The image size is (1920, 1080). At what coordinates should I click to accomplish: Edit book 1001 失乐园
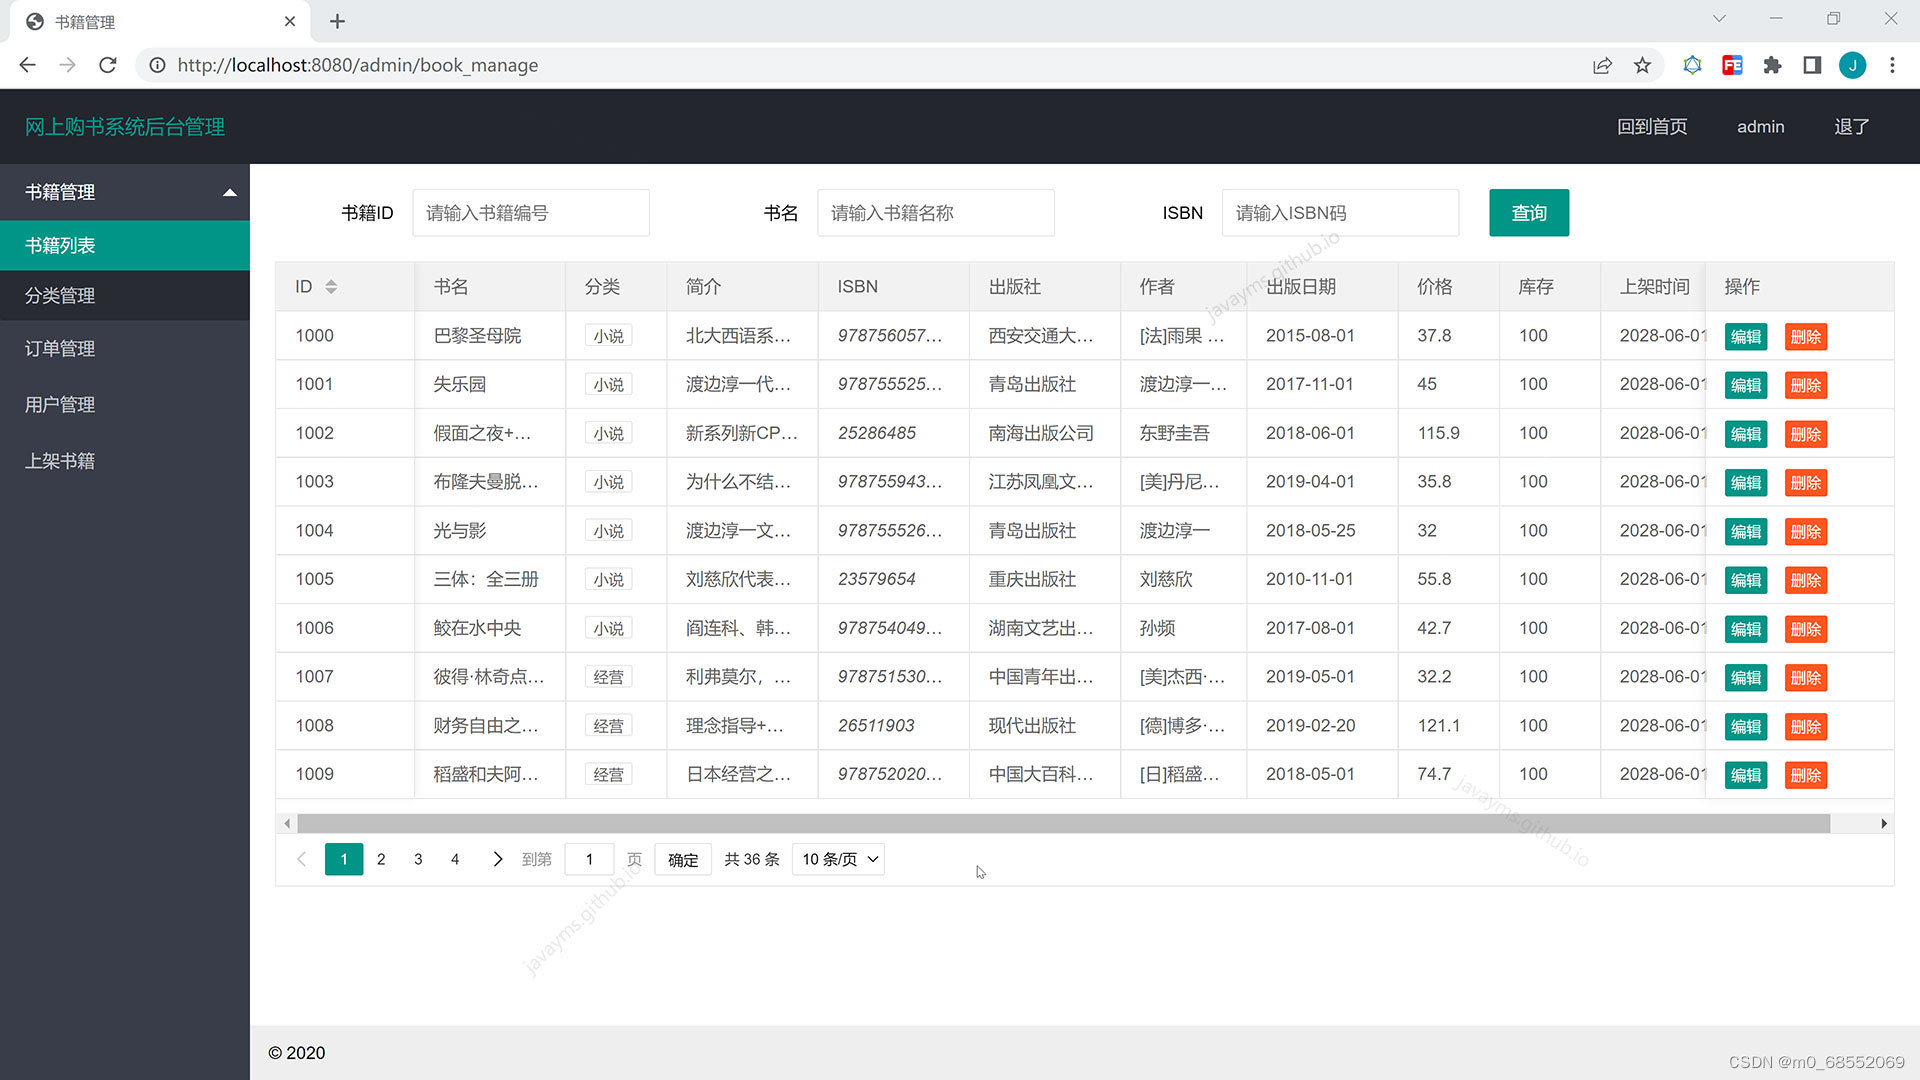click(x=1746, y=386)
